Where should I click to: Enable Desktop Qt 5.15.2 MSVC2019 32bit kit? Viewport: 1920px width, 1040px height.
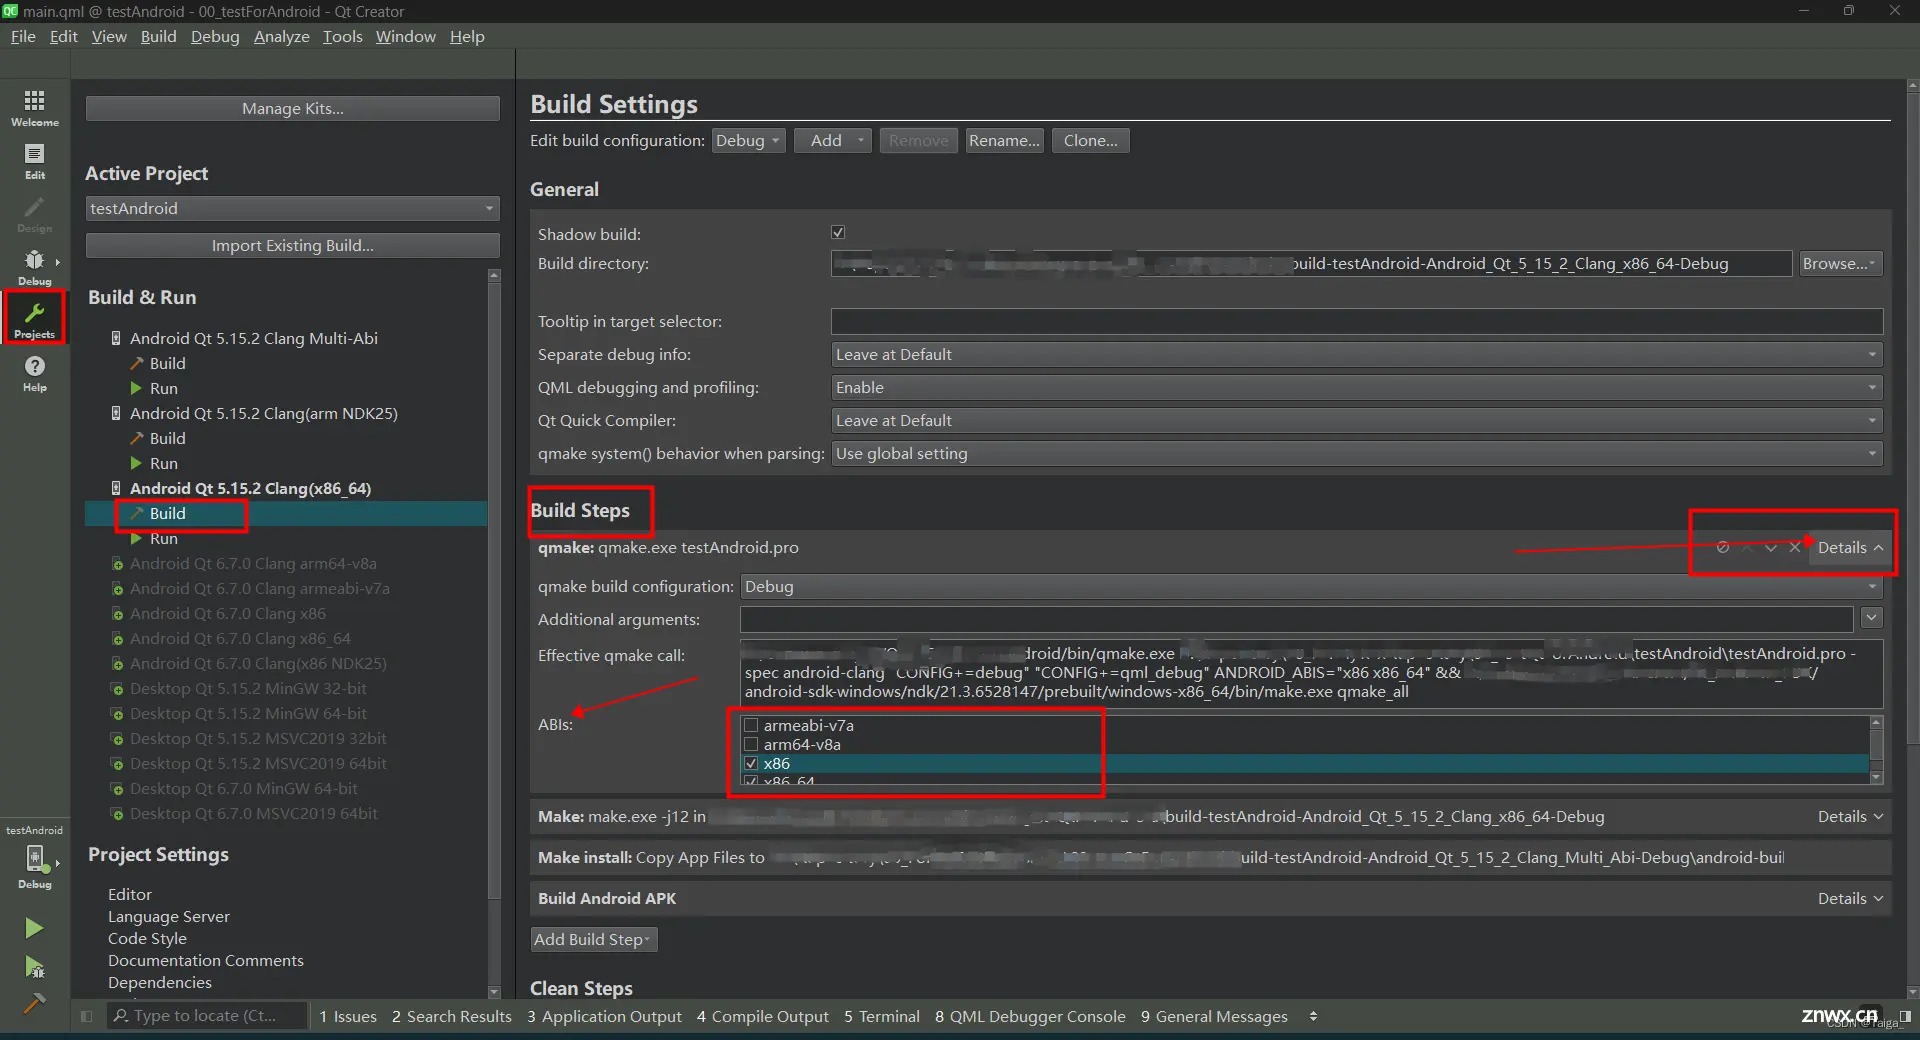(118, 739)
